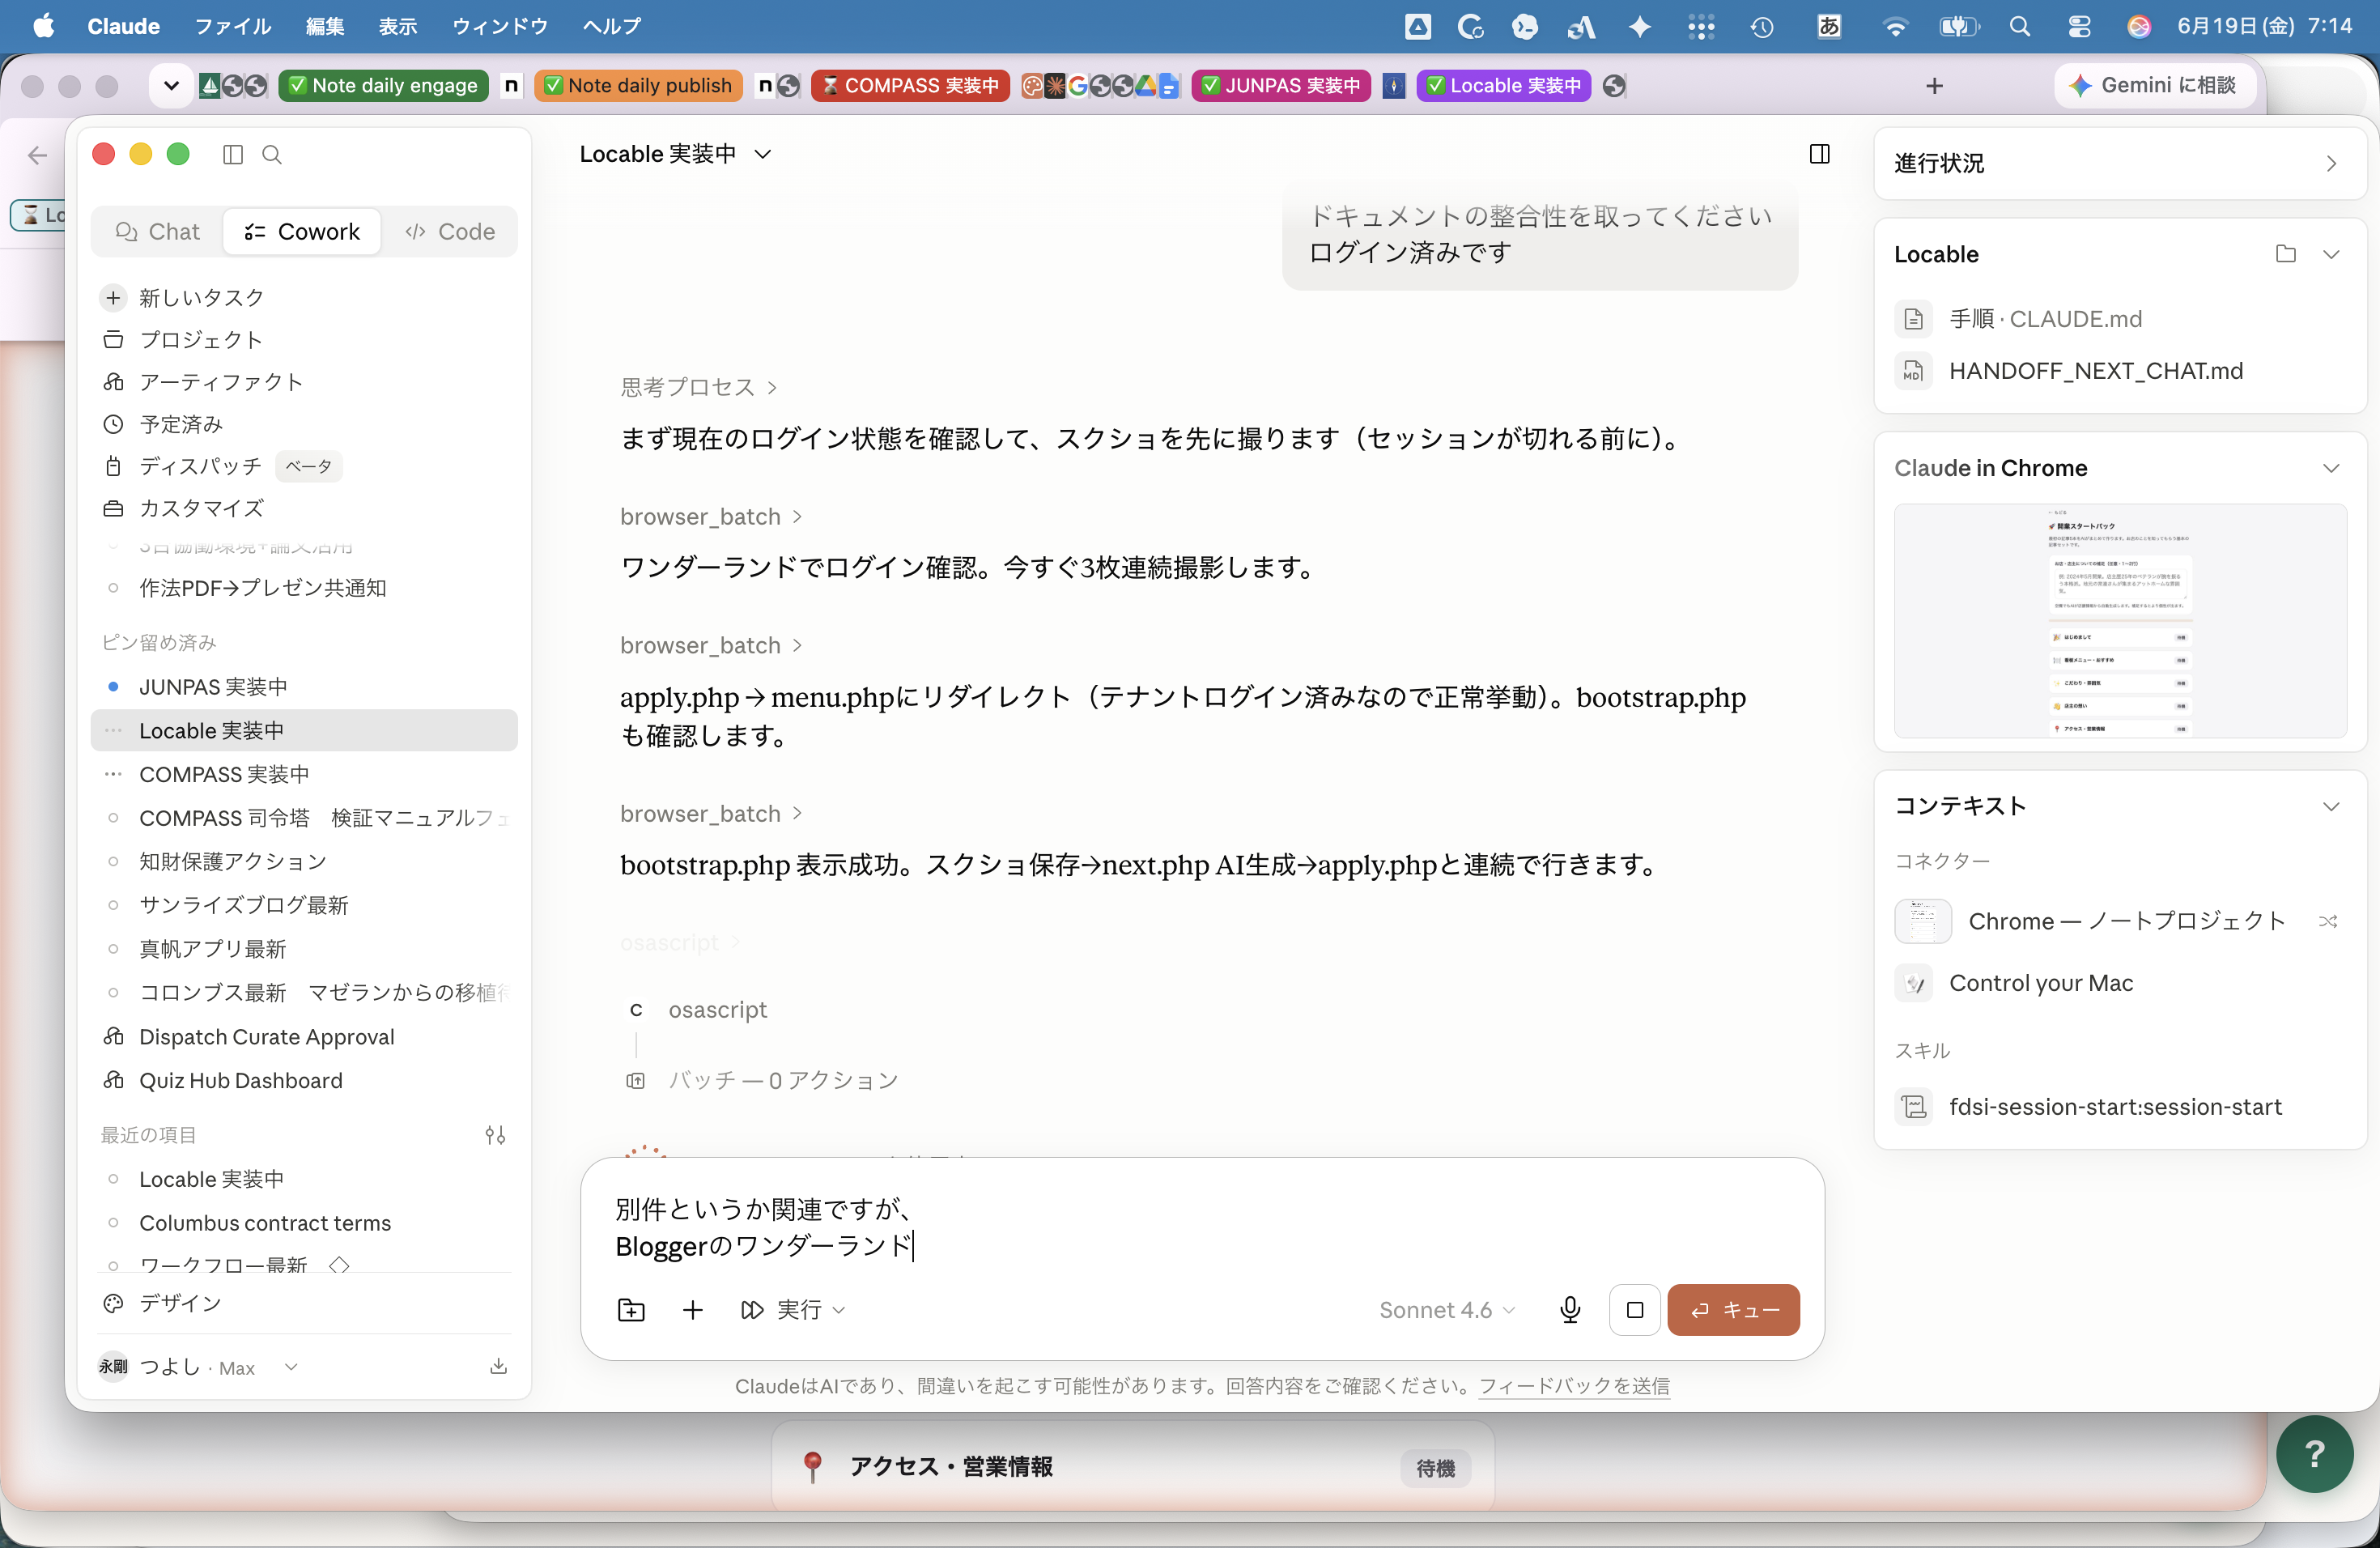Viewport: 2380px width, 1548px height.
Task: Expand first browser_batch step
Action: [x=711, y=517]
